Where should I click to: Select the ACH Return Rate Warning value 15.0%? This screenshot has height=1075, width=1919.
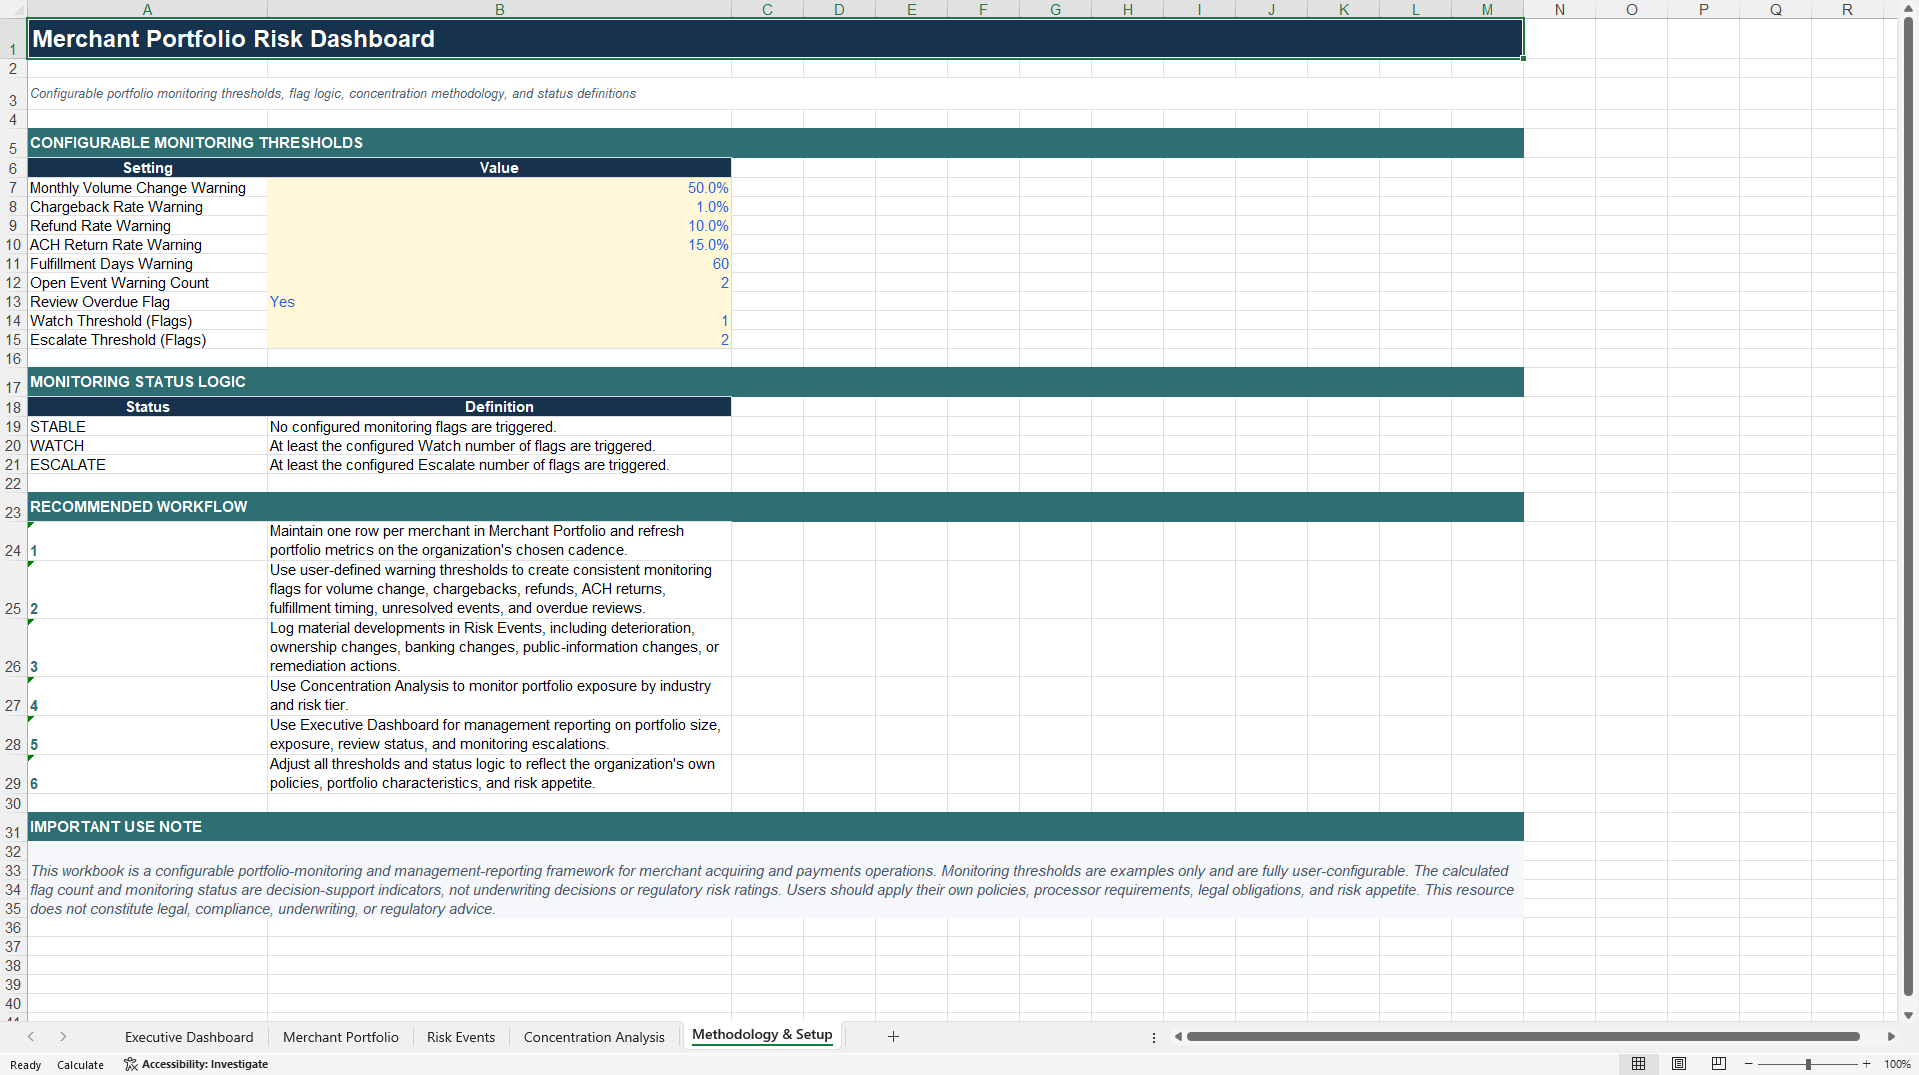499,245
